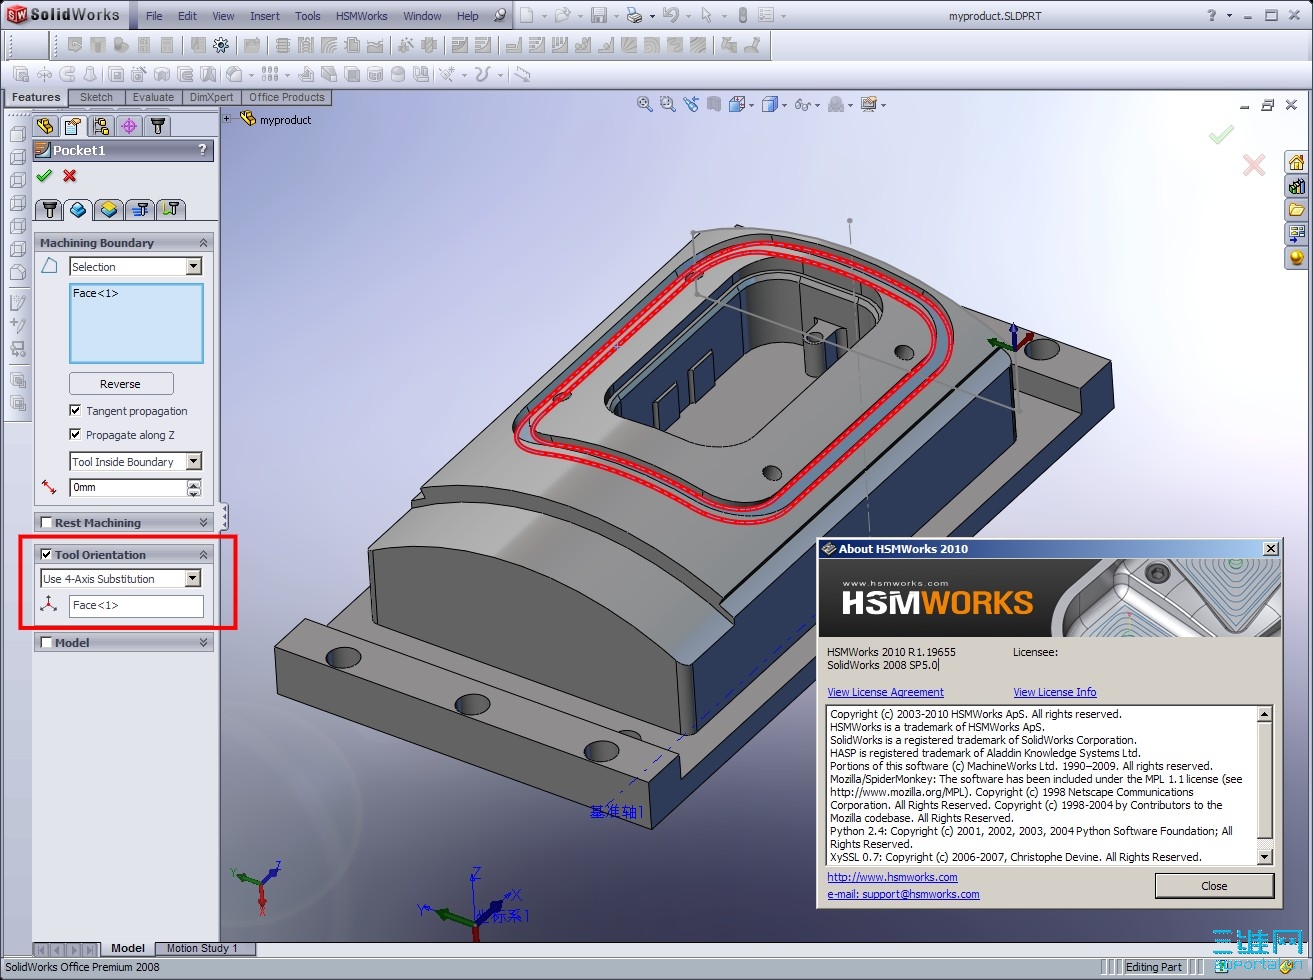Viewport: 1313px width, 980px height.
Task: Click the Options gear icon in toolbar
Action: (x=221, y=45)
